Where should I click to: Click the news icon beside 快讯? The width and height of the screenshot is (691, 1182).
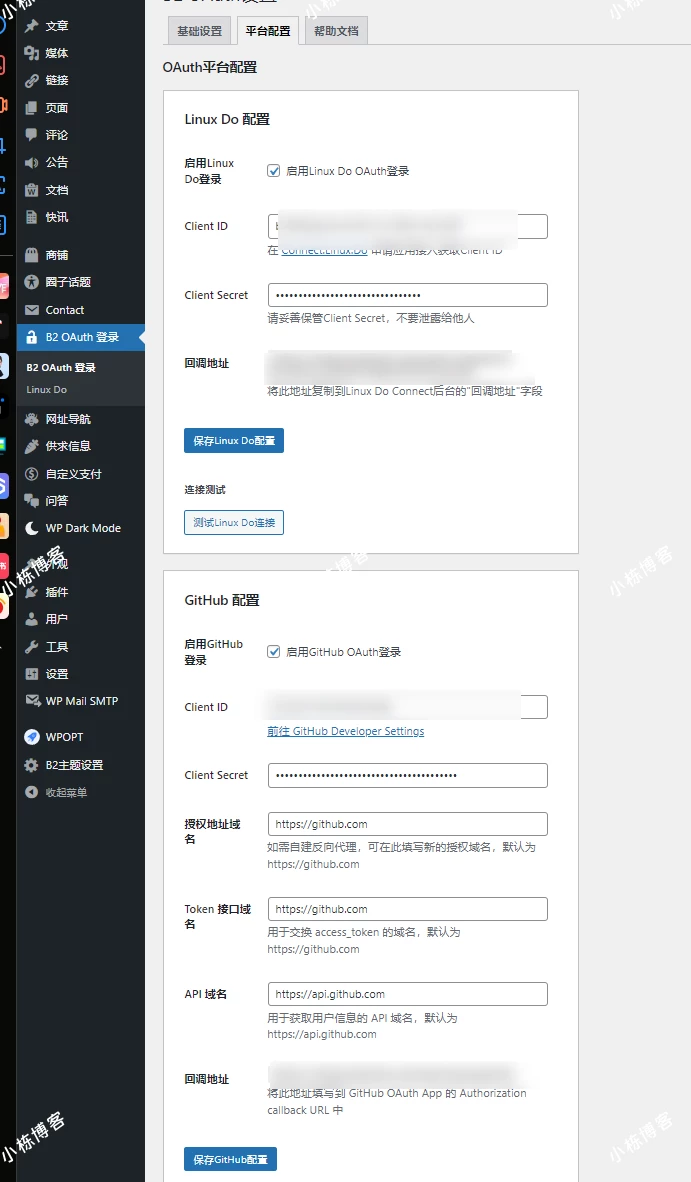click(x=32, y=217)
